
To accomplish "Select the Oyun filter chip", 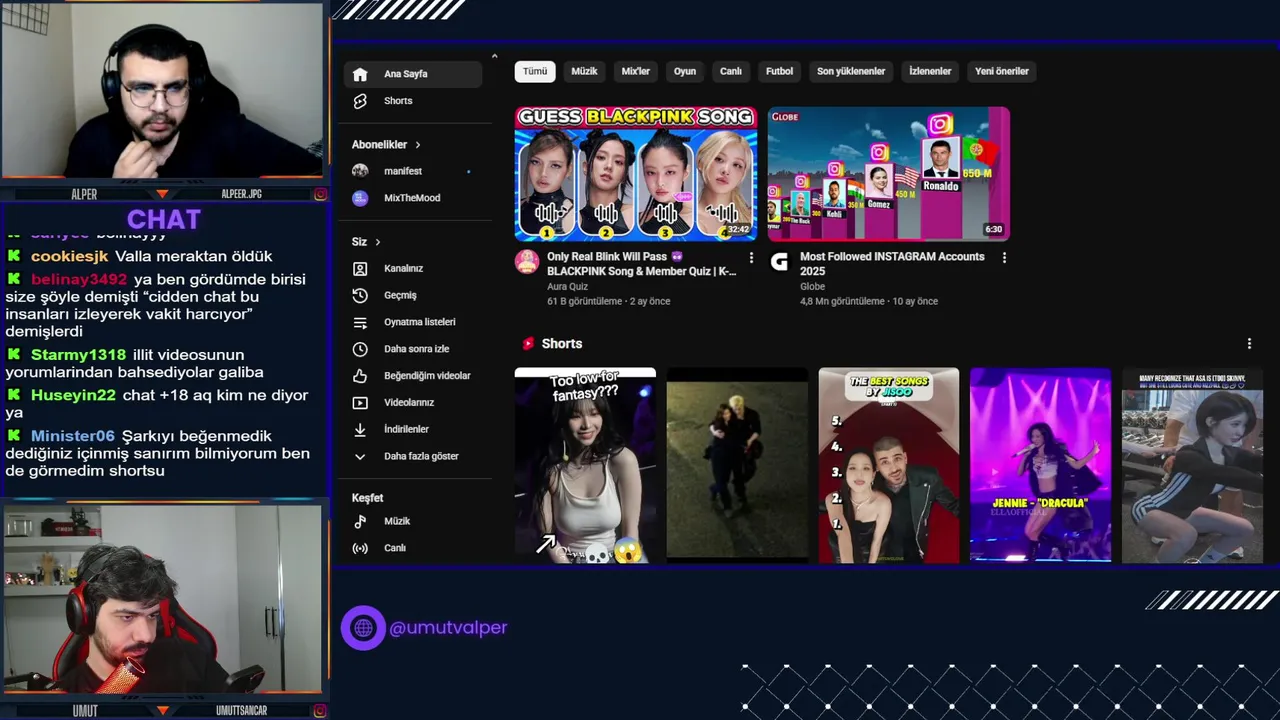I will point(685,71).
